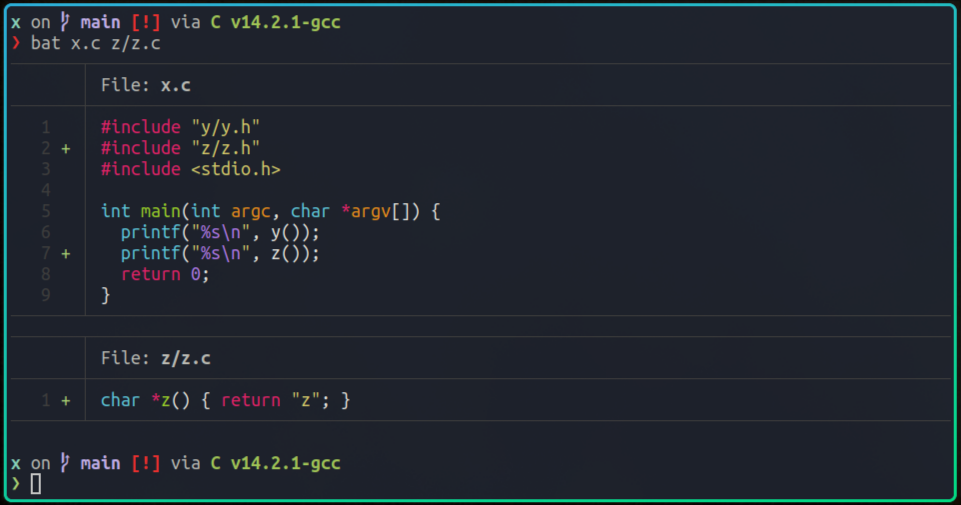961x505 pixels.
Task: Click the "File: x.c" header
Action: coord(145,86)
